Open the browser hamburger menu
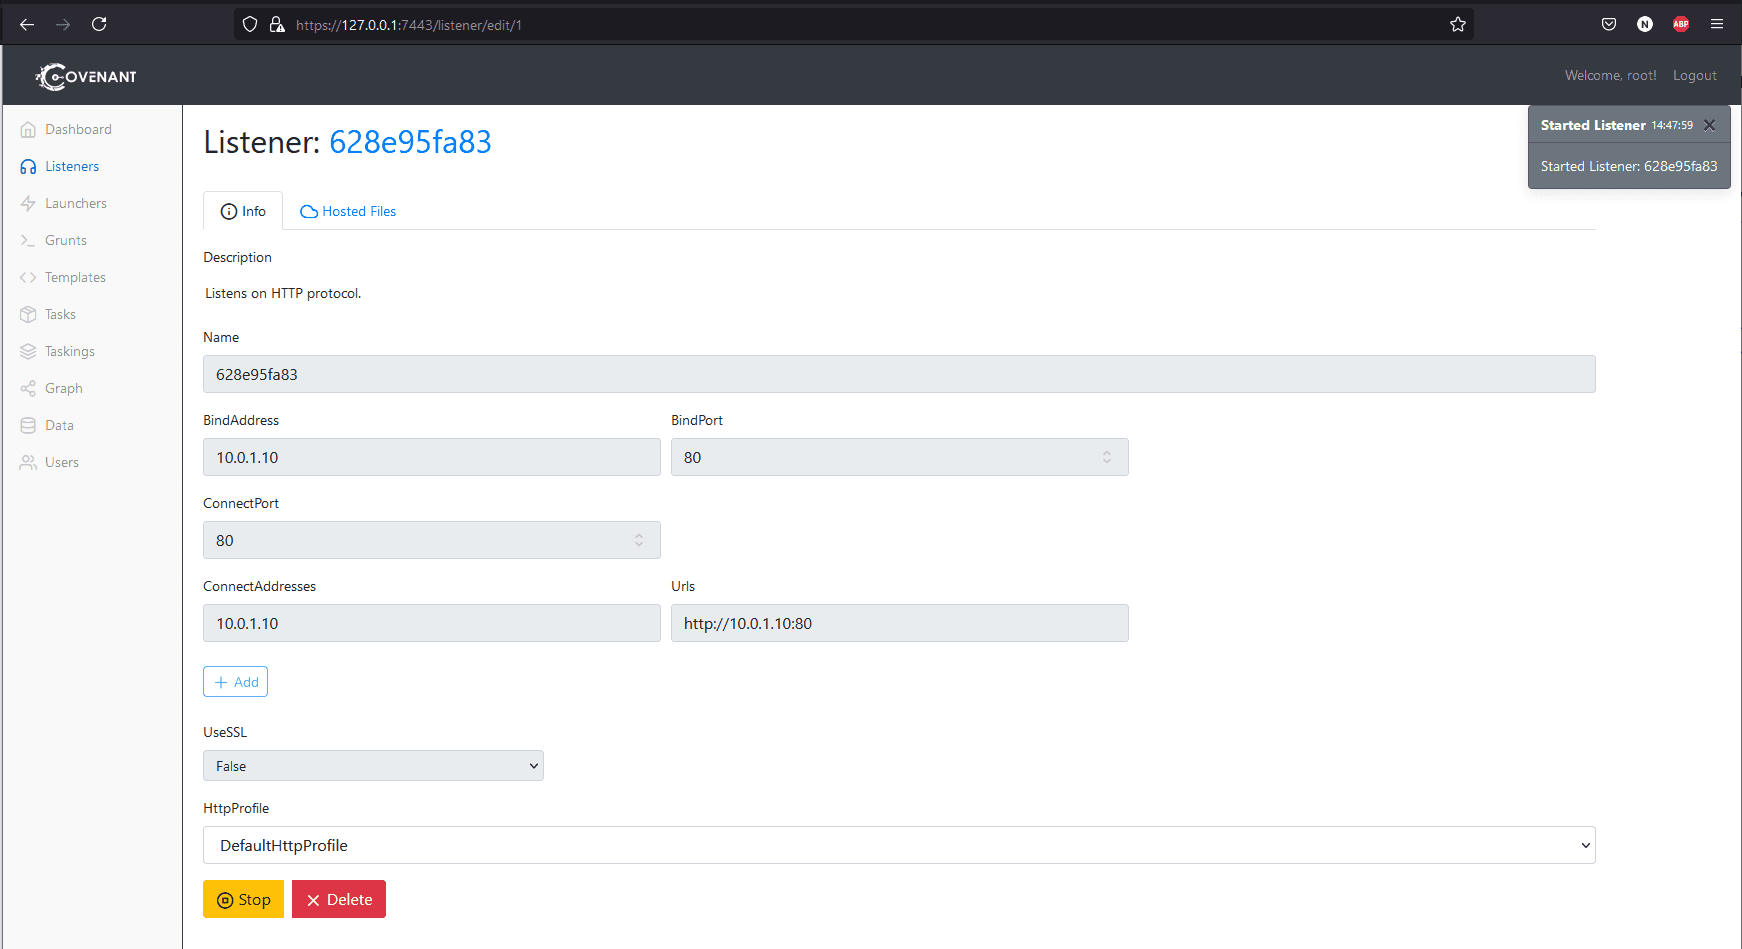This screenshot has width=1742, height=949. coord(1717,24)
